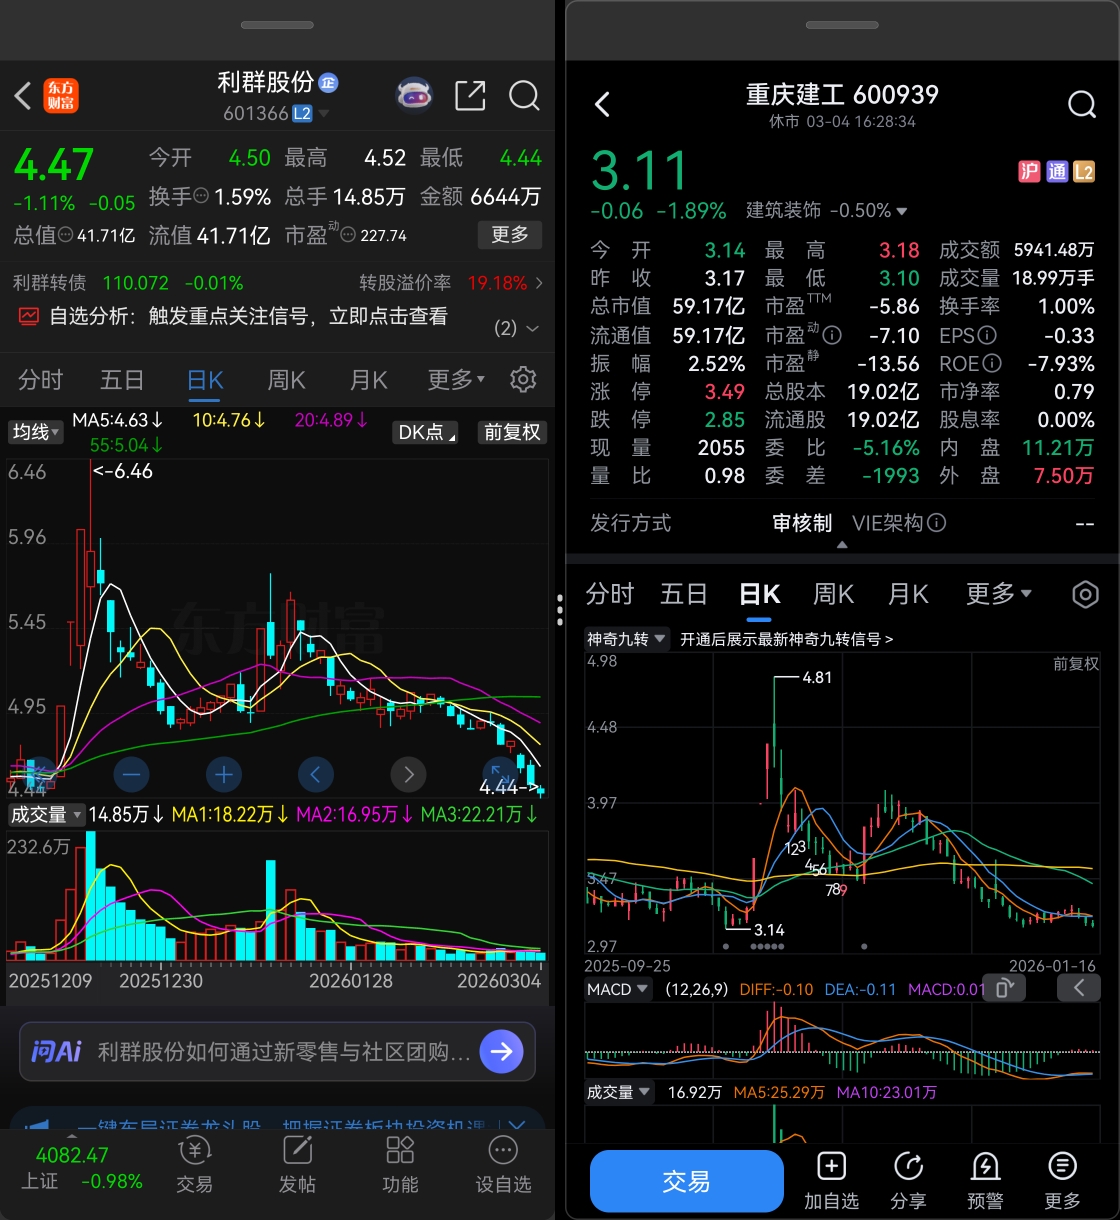This screenshot has height=1220, width=1120.
Task: Tap 市净率 0.79 cell
Action: coord(1017,392)
